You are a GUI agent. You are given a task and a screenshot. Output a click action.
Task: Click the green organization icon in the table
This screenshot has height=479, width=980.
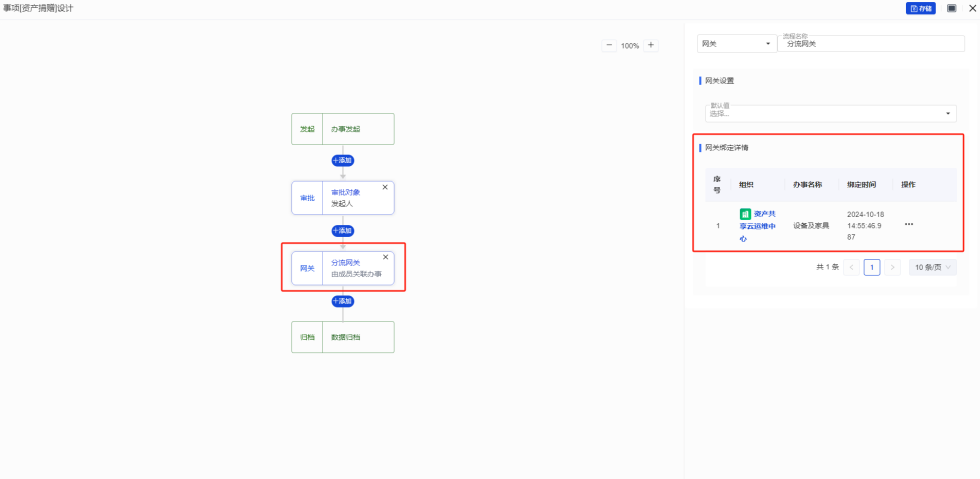[x=745, y=214]
